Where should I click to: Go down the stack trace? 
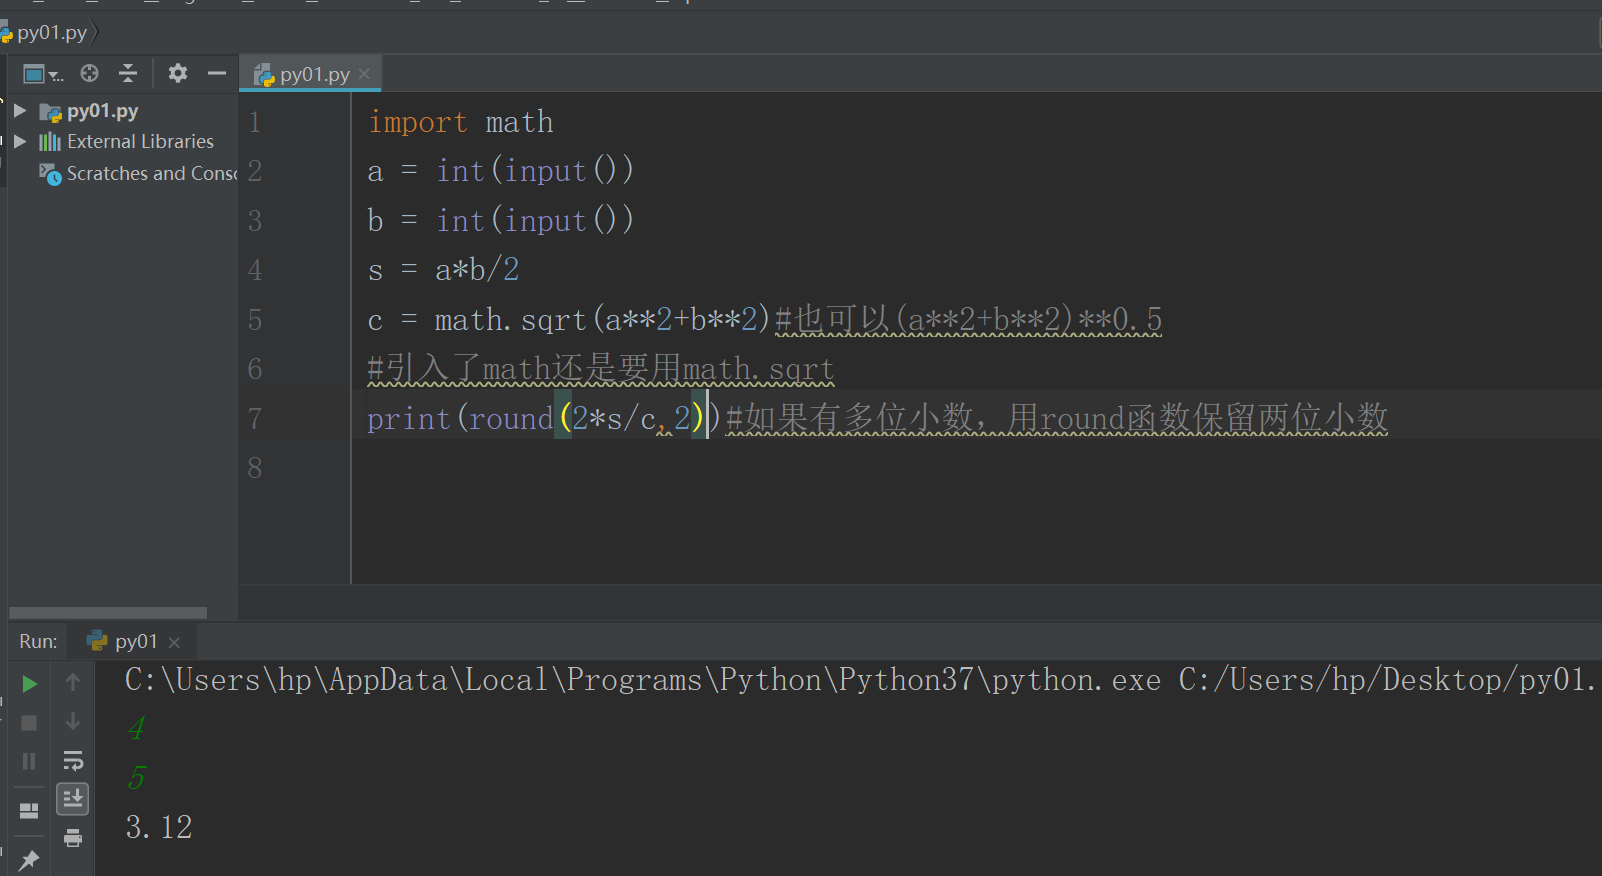coord(73,721)
